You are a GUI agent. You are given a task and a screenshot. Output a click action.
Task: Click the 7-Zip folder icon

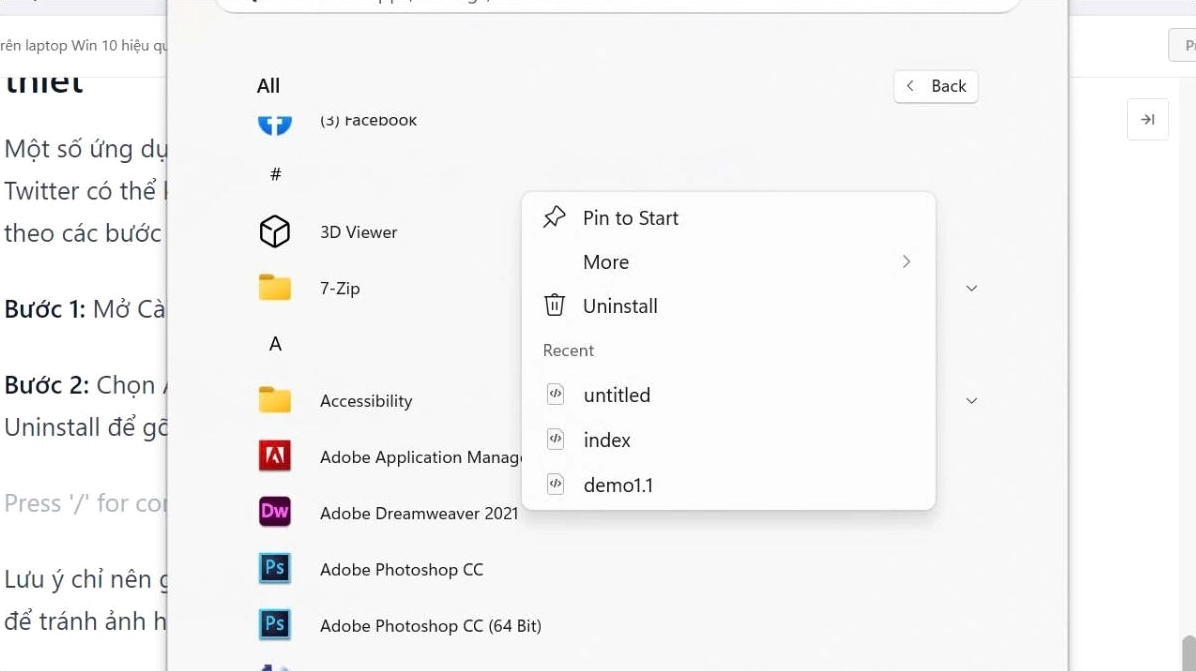(x=274, y=288)
